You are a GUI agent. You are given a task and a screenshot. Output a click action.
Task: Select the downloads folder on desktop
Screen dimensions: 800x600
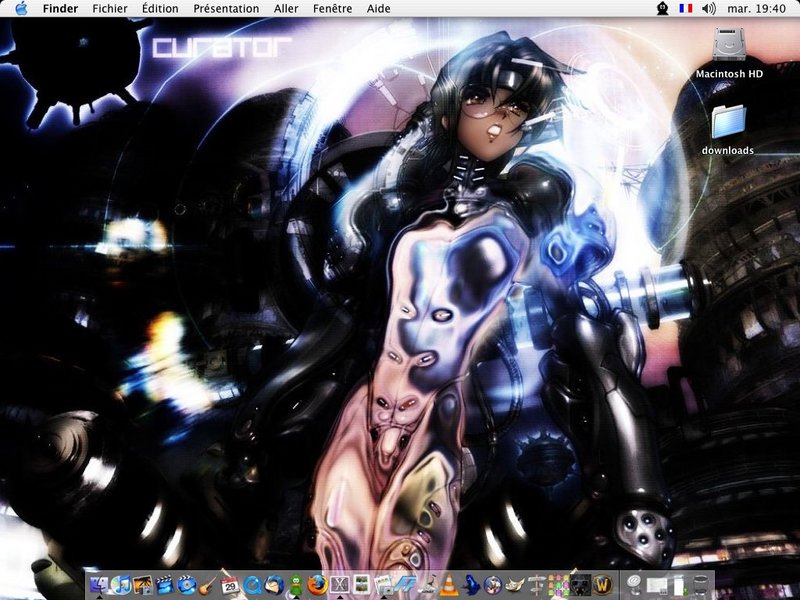(x=729, y=121)
